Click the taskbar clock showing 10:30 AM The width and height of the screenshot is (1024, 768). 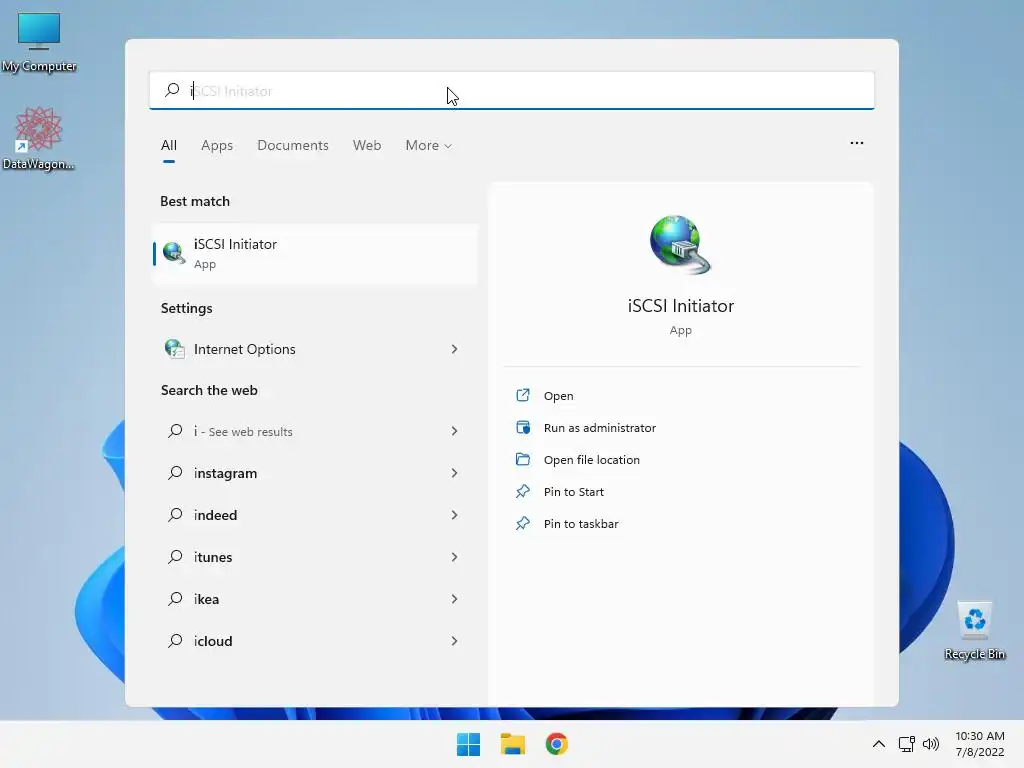pos(980,744)
